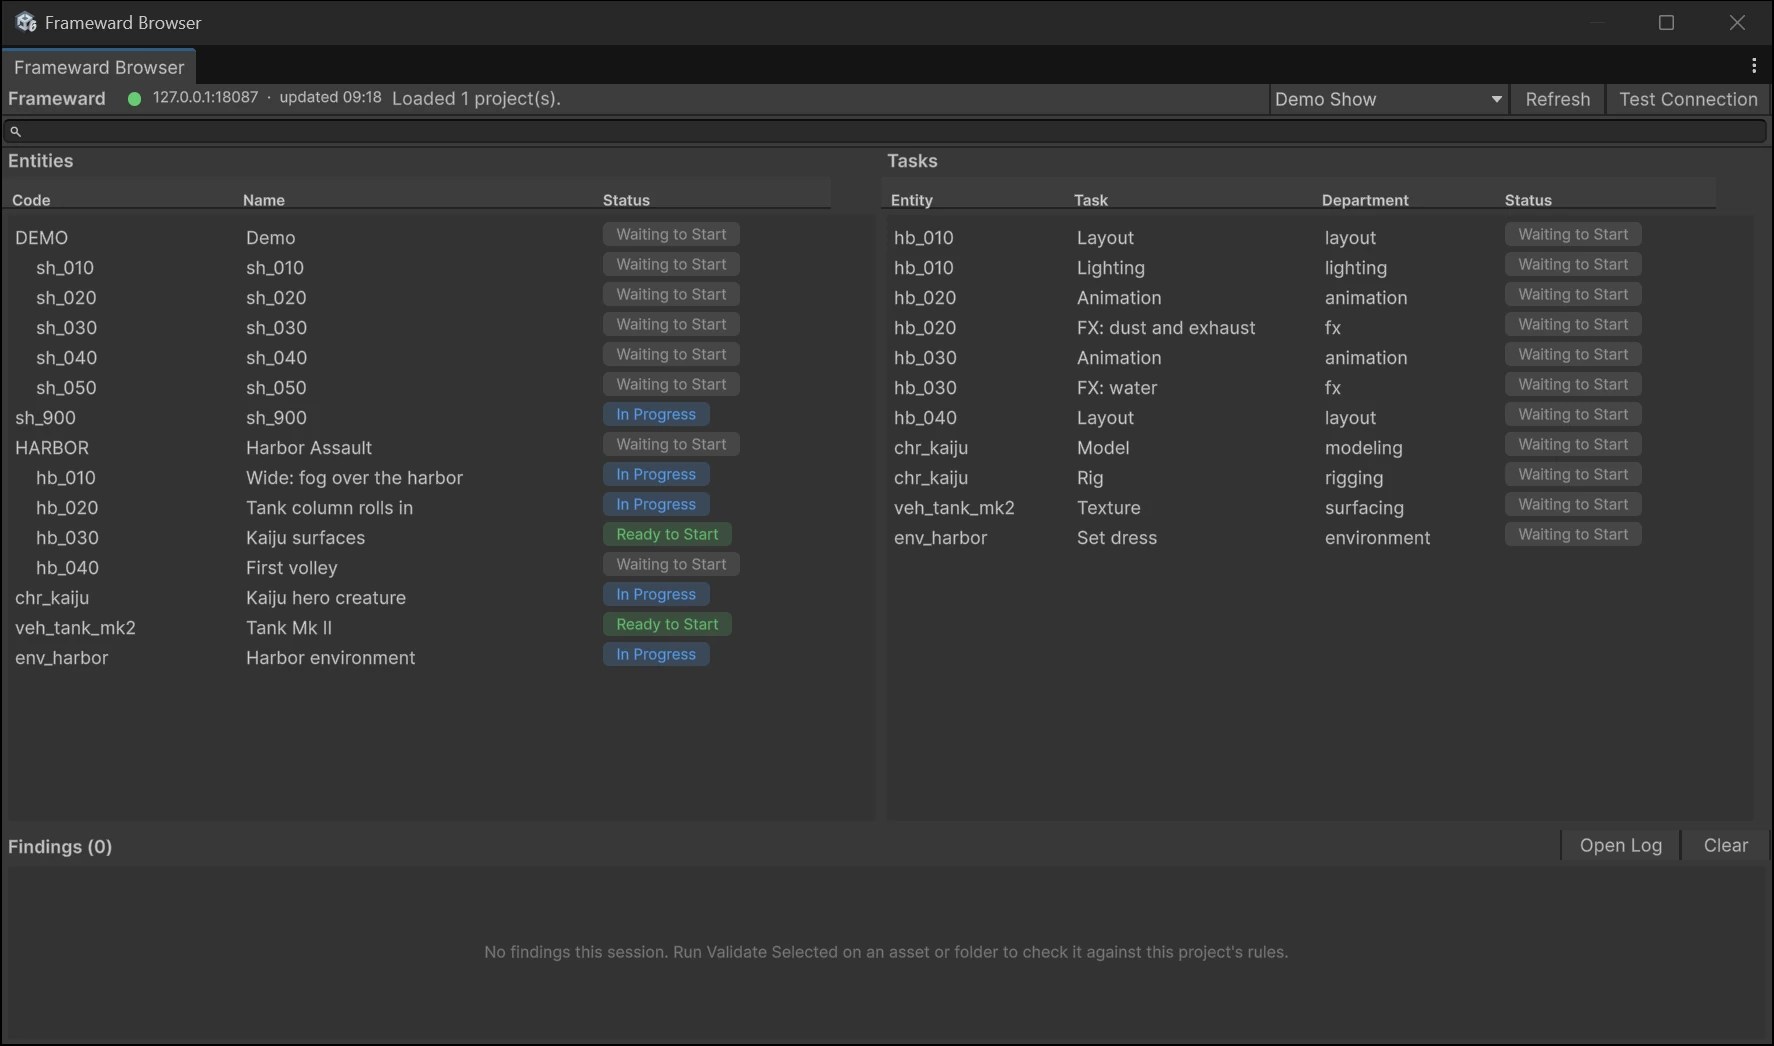The height and width of the screenshot is (1046, 1774).
Task: Click the 'First volley' entity name
Action: [291, 567]
